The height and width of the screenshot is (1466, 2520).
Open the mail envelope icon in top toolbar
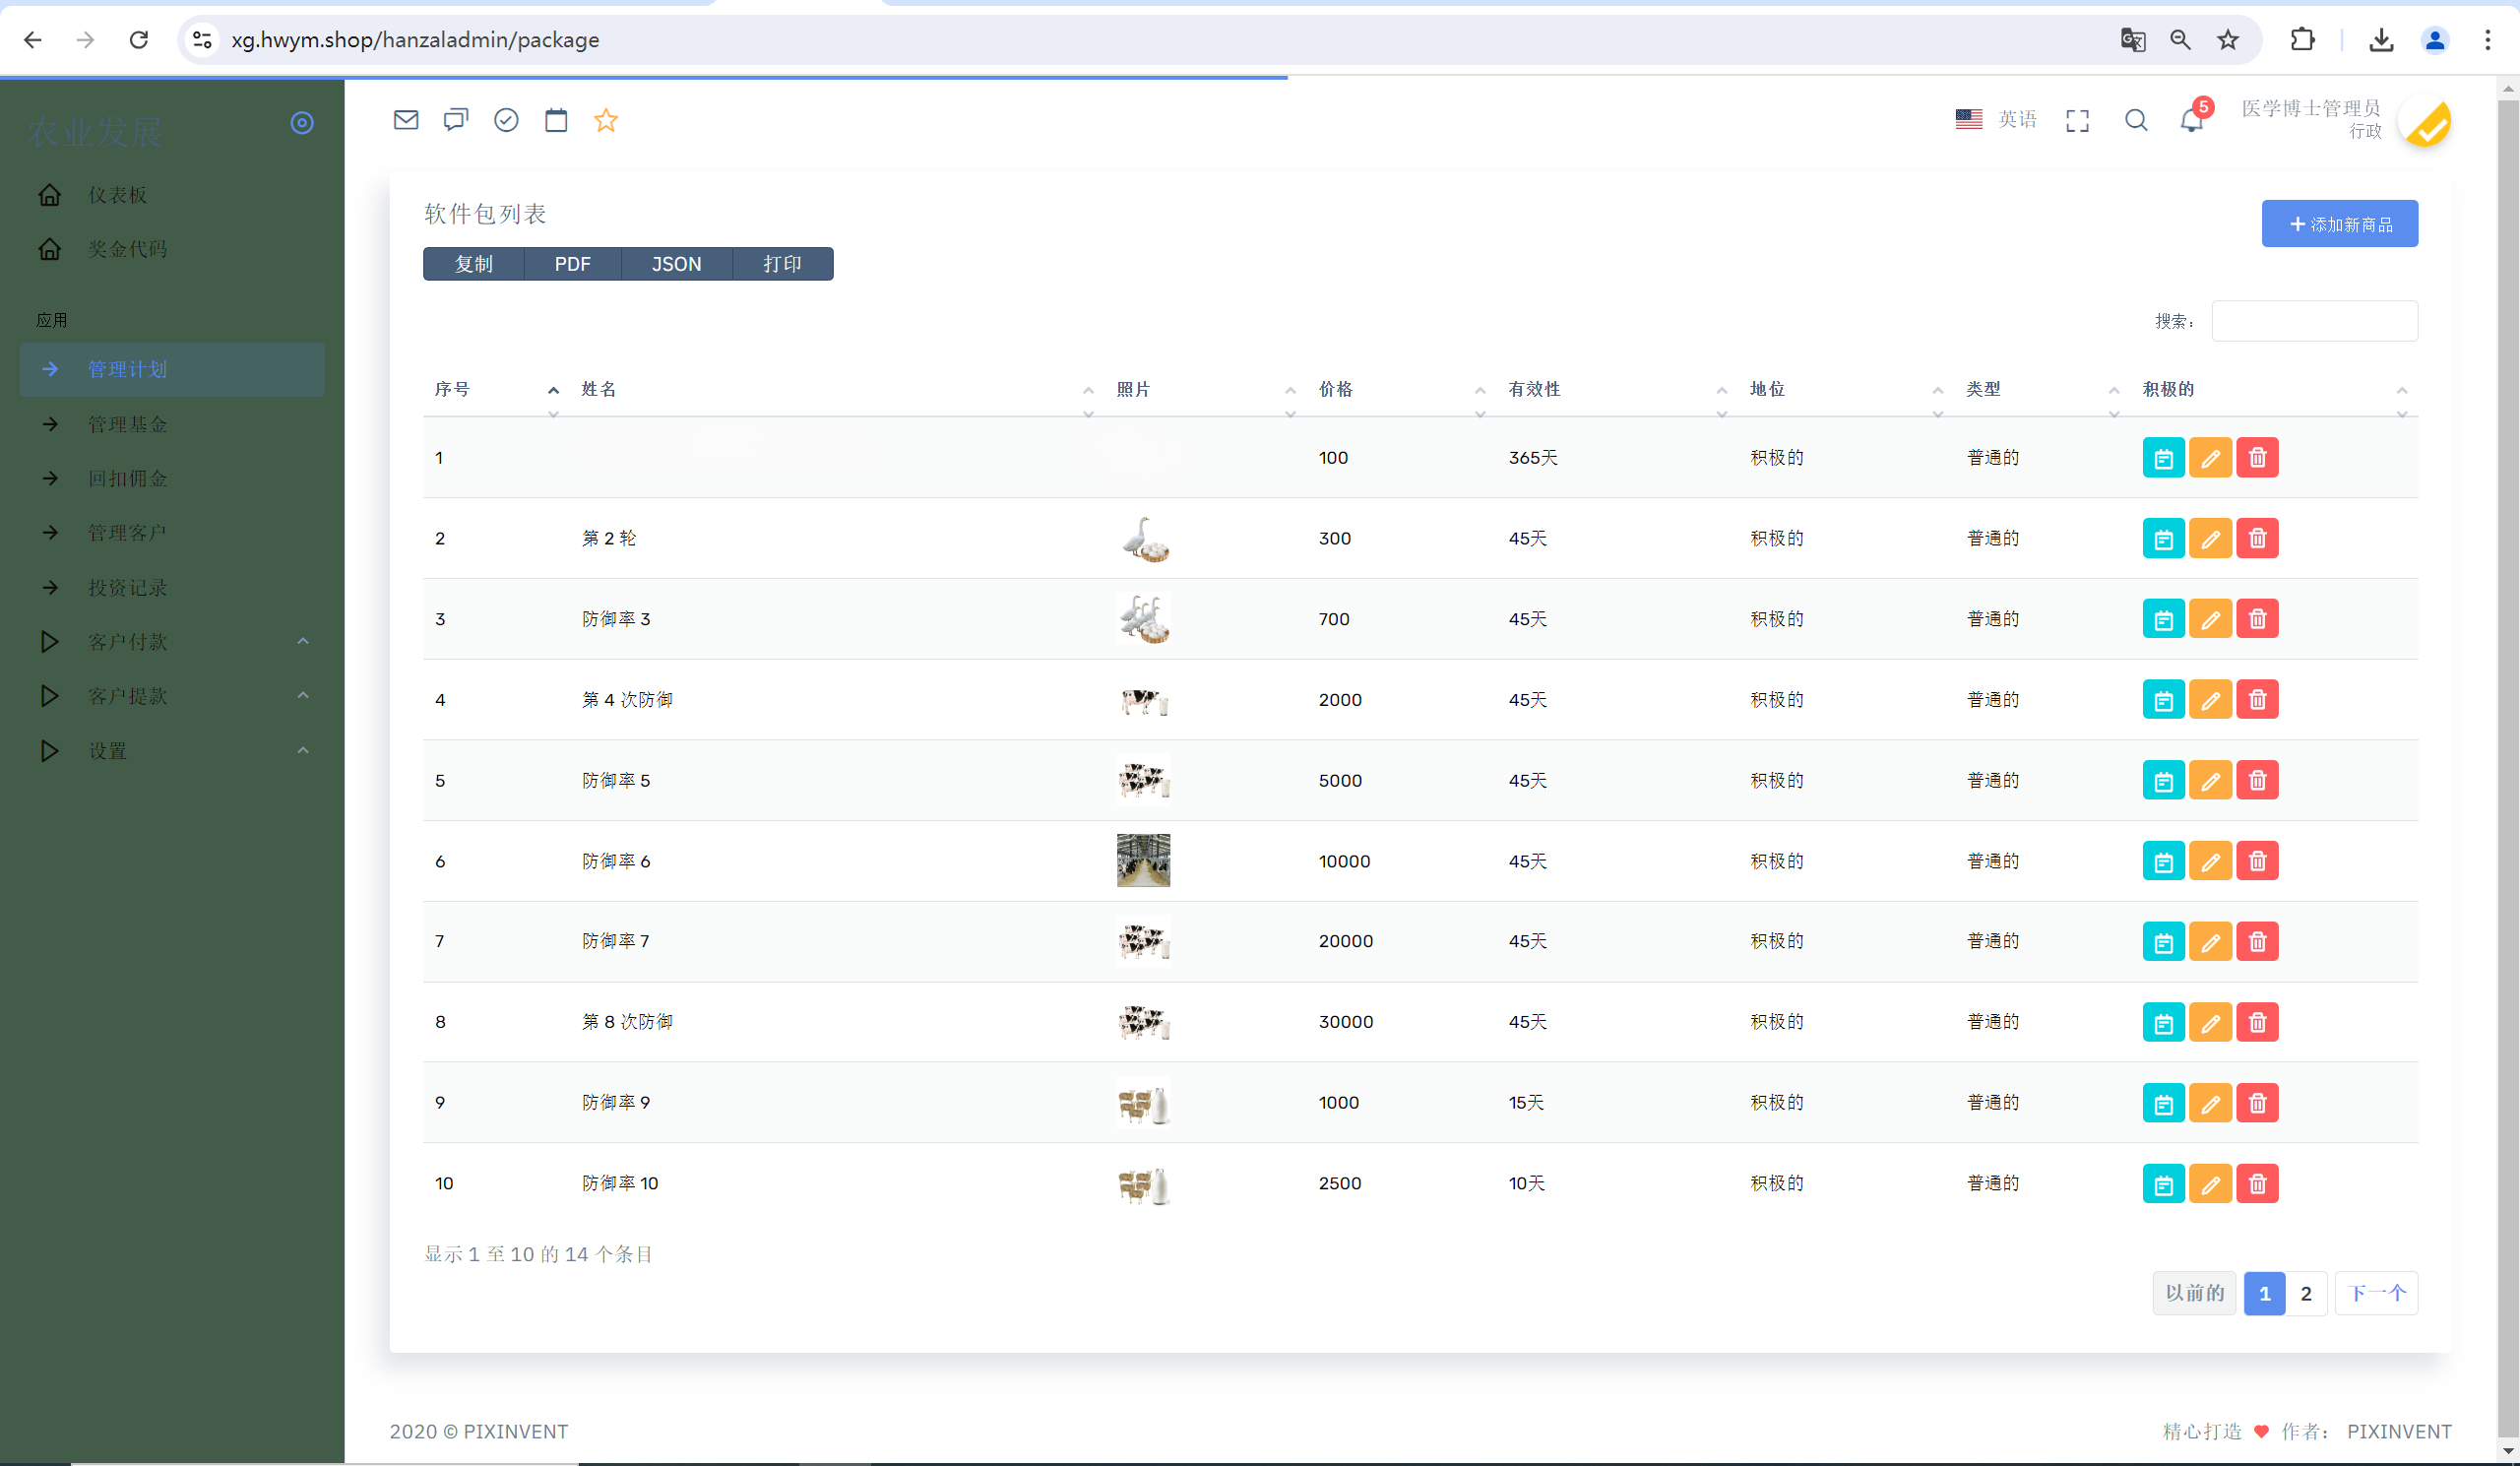pos(405,120)
